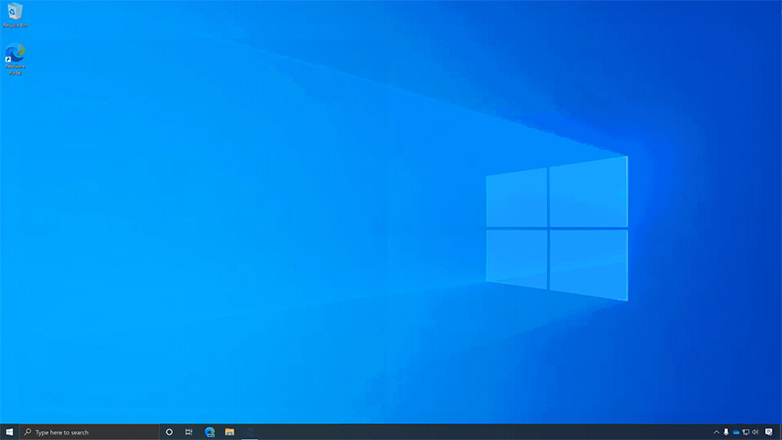Image resolution: width=782 pixels, height=440 pixels.
Task: Click the label under the Edge shortcut
Action: click(x=15, y=70)
